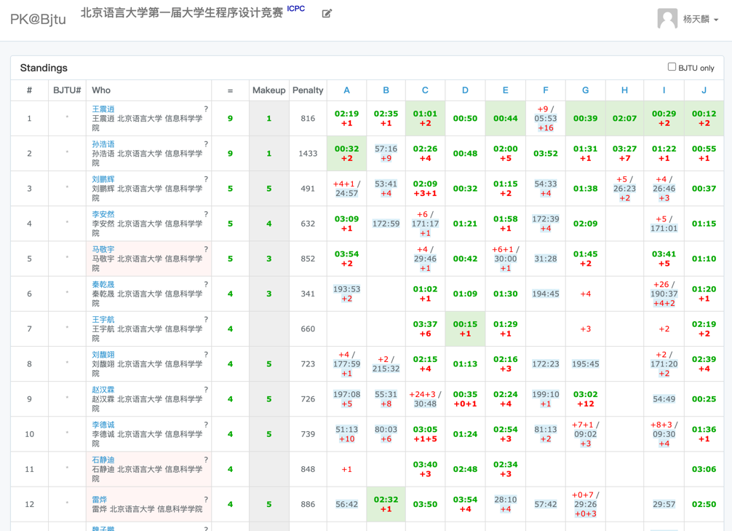The width and height of the screenshot is (732, 531).
Task: Select penalty value 660
Action: [x=308, y=328]
